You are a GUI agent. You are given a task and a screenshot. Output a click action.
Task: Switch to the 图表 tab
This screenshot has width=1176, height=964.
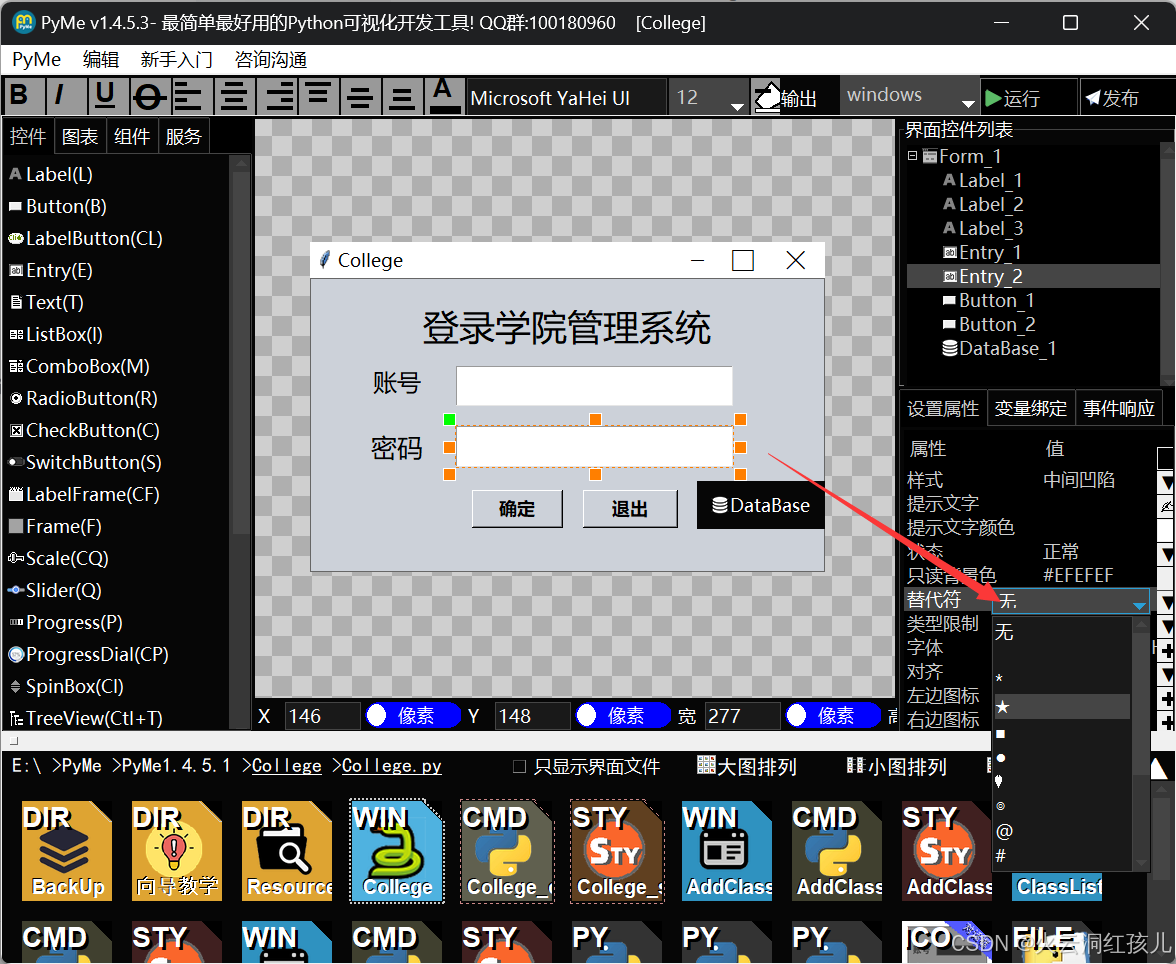[x=80, y=137]
